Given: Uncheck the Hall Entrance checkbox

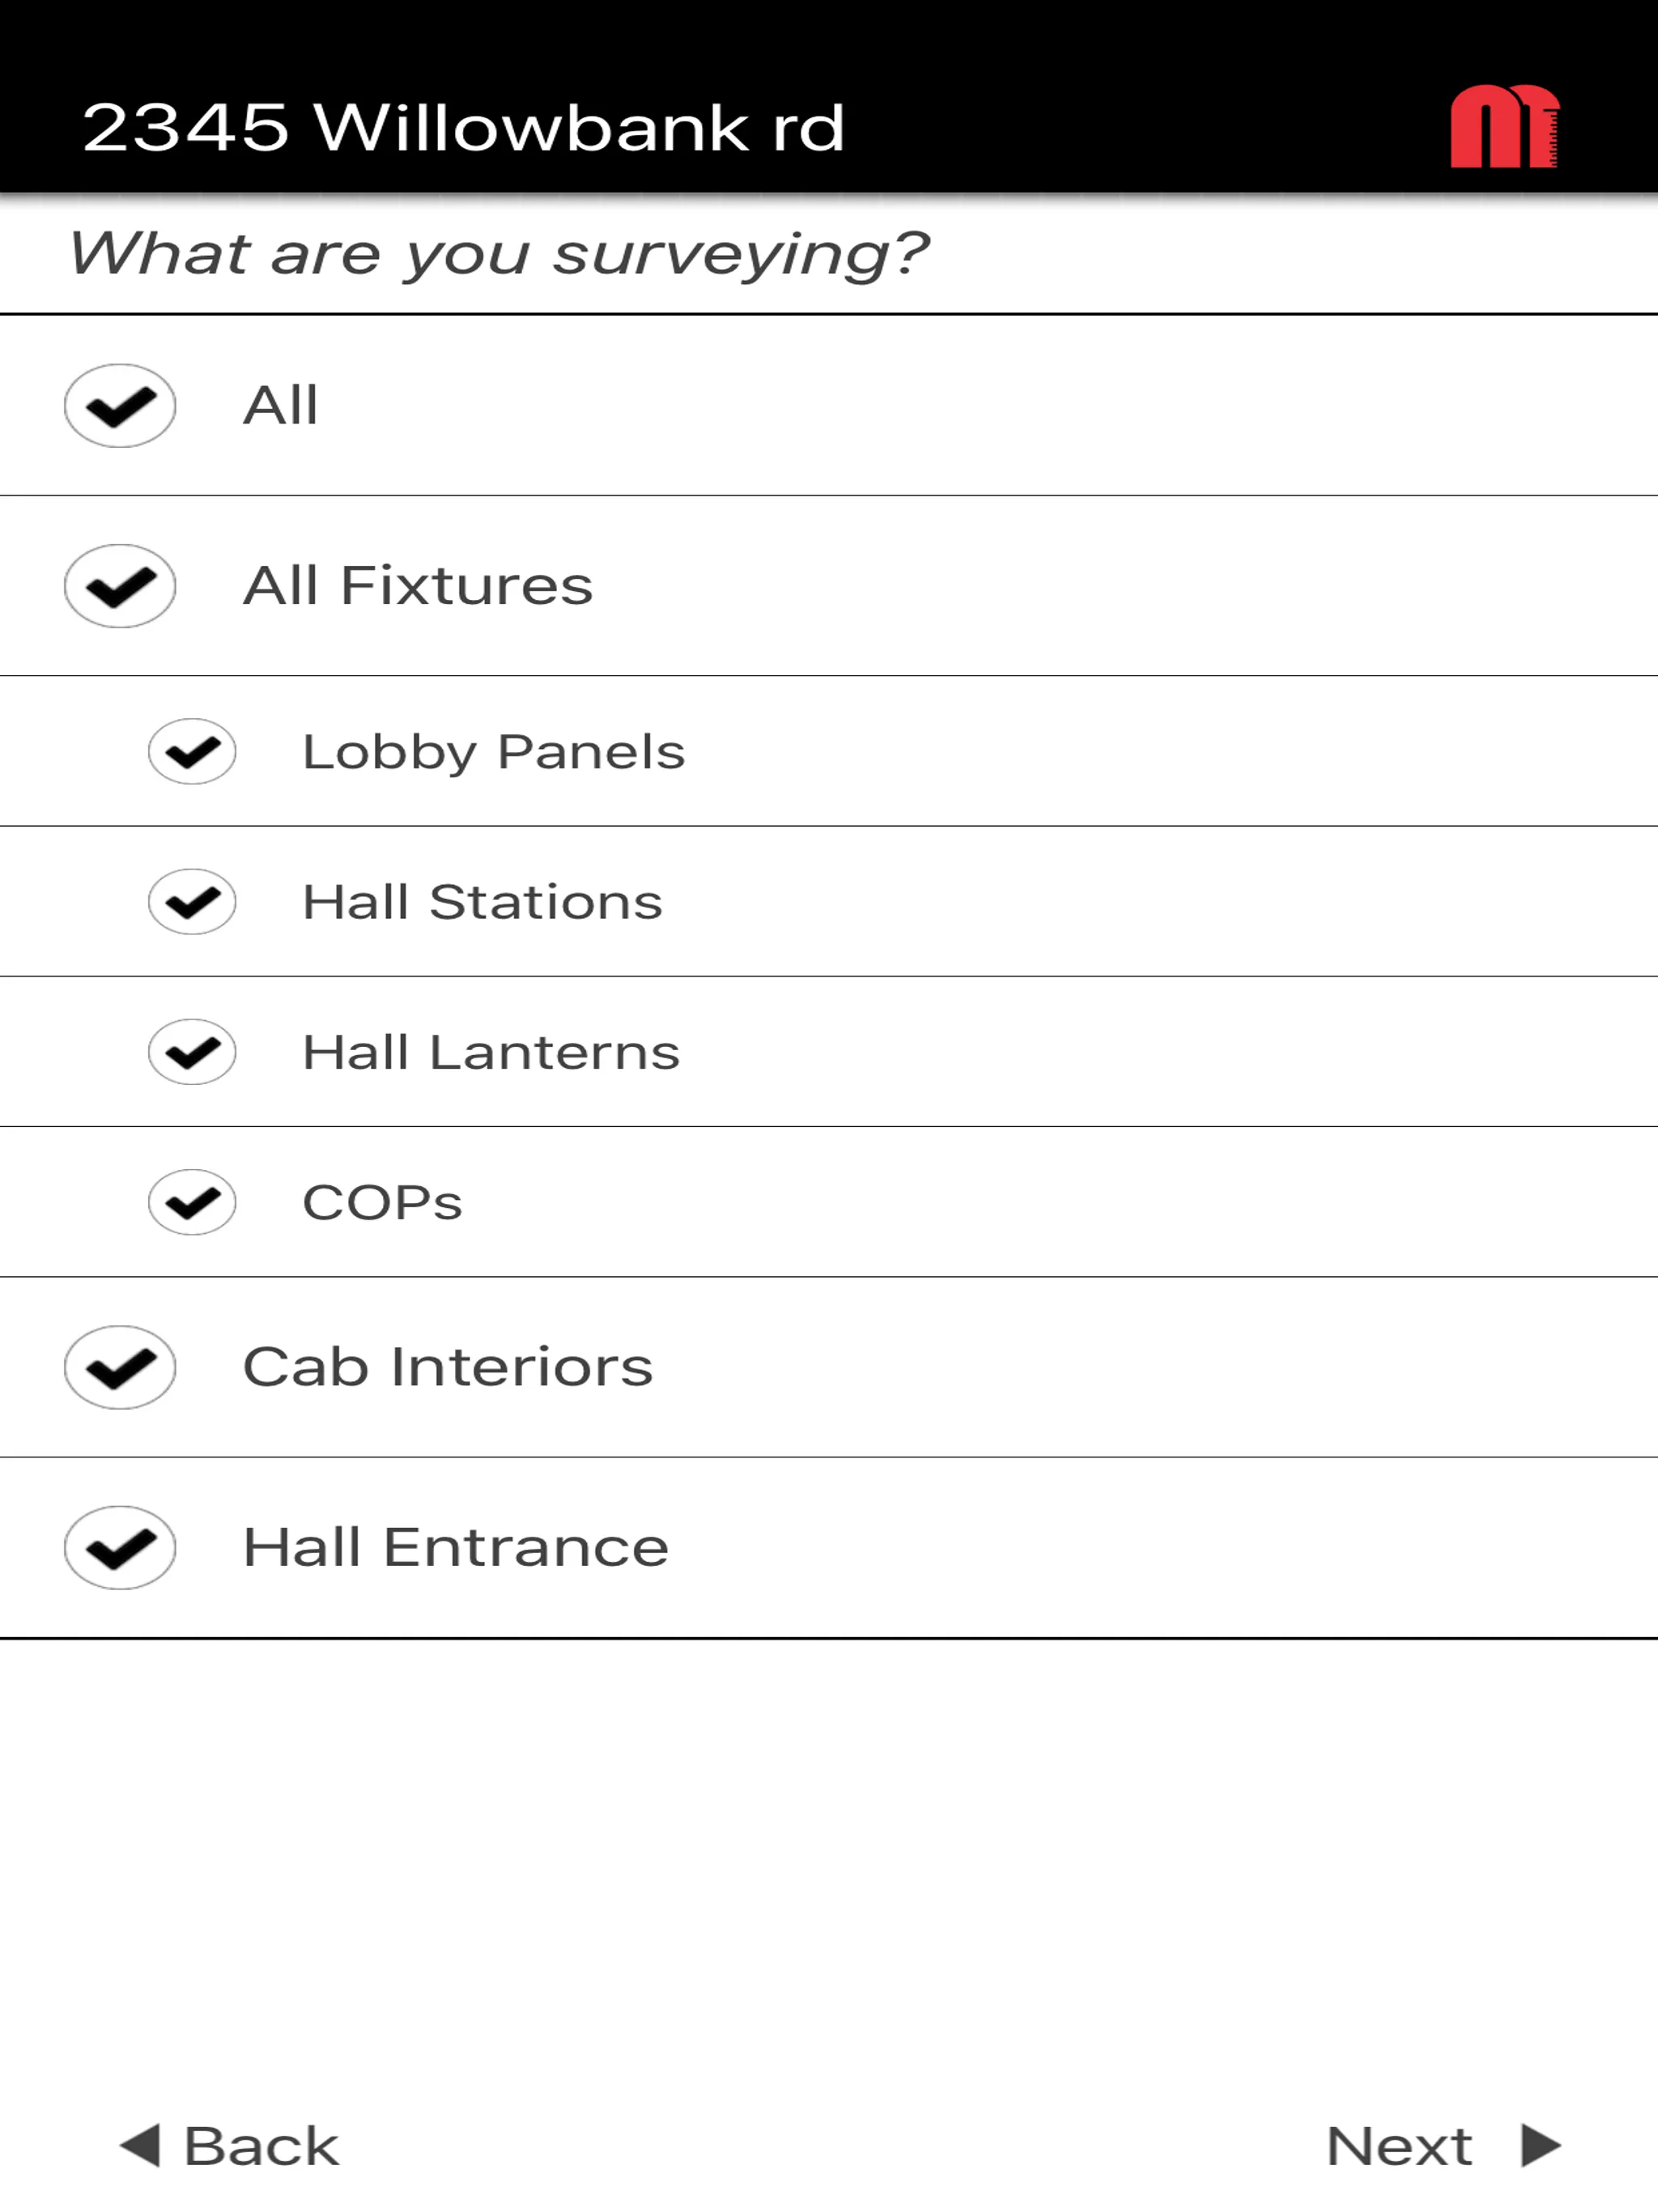Looking at the screenshot, I should pos(120,1548).
